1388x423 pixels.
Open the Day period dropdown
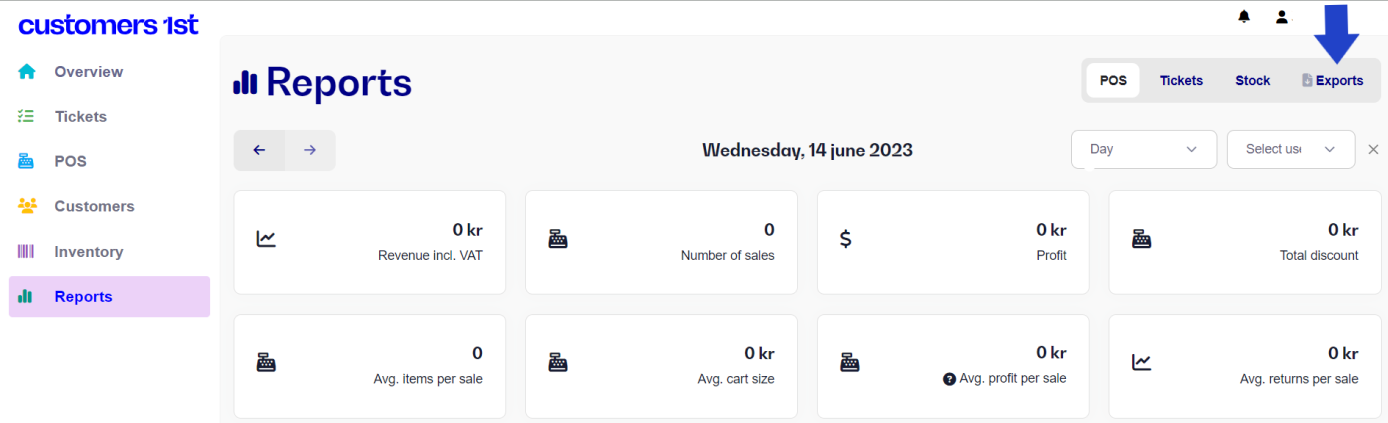[x=1144, y=149]
